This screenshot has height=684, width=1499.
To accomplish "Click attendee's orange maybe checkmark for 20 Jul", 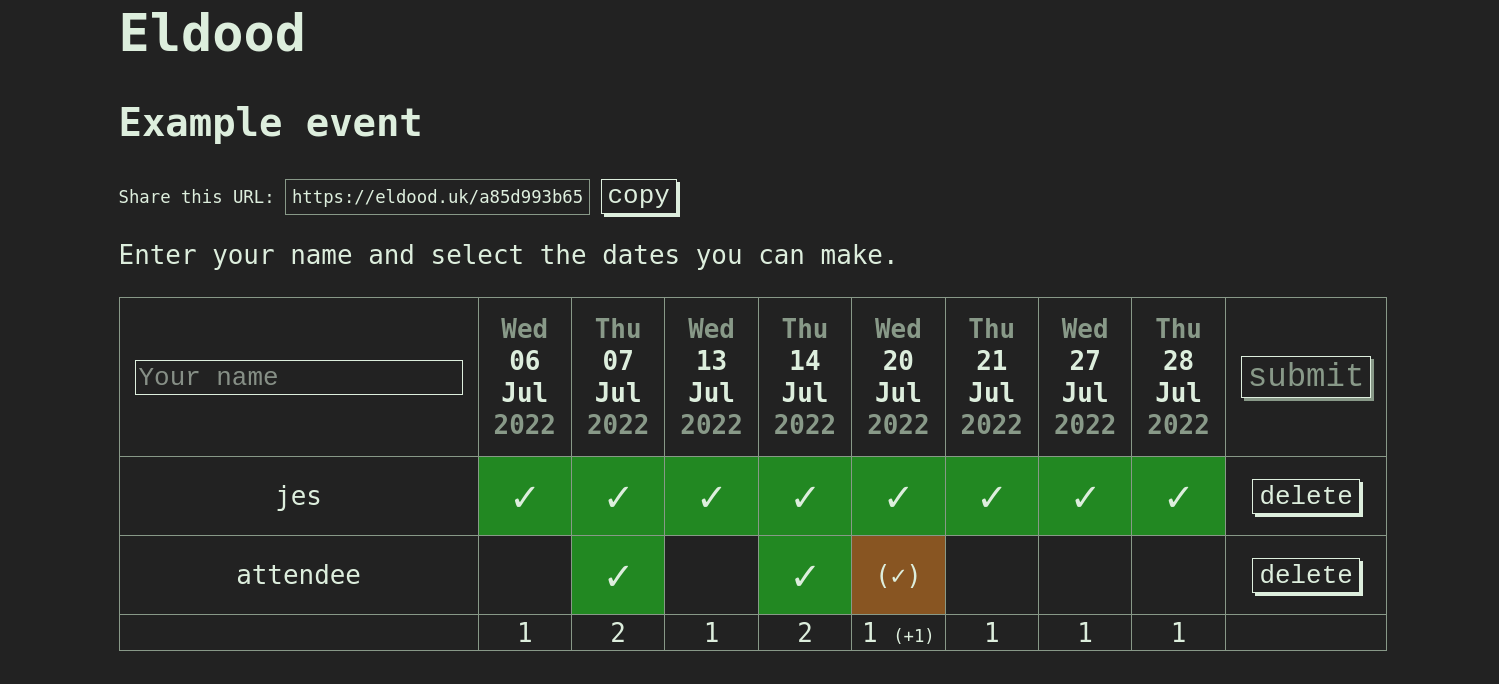I will 898,575.
